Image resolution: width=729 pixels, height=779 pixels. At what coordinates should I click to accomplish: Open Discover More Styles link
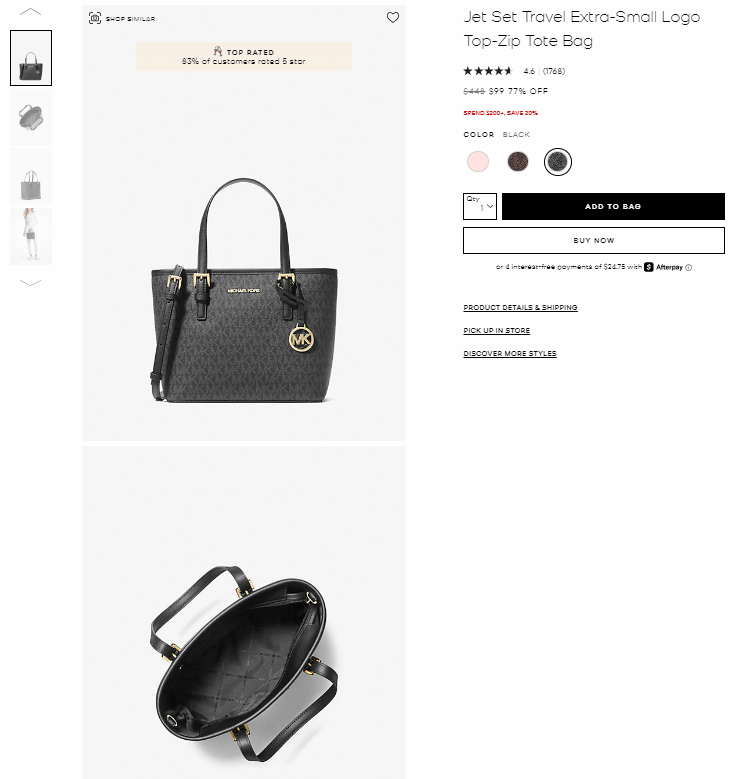coord(510,353)
